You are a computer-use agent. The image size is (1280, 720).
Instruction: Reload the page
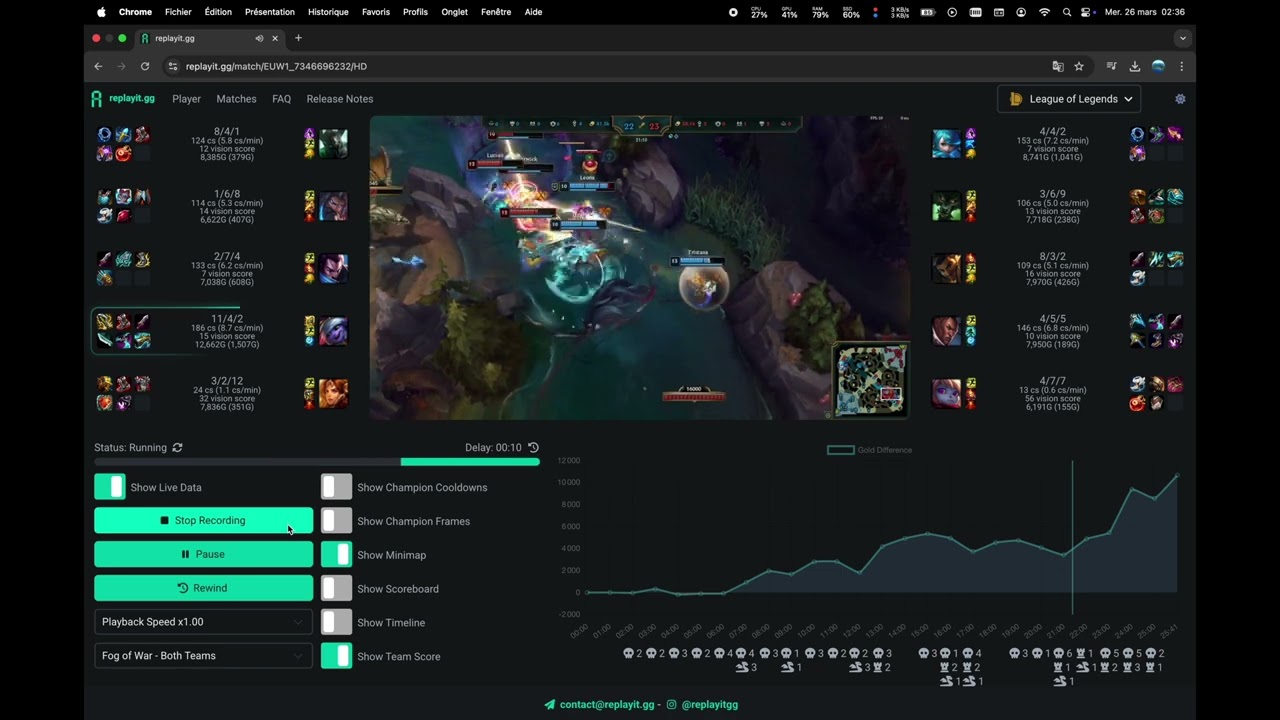(x=145, y=66)
